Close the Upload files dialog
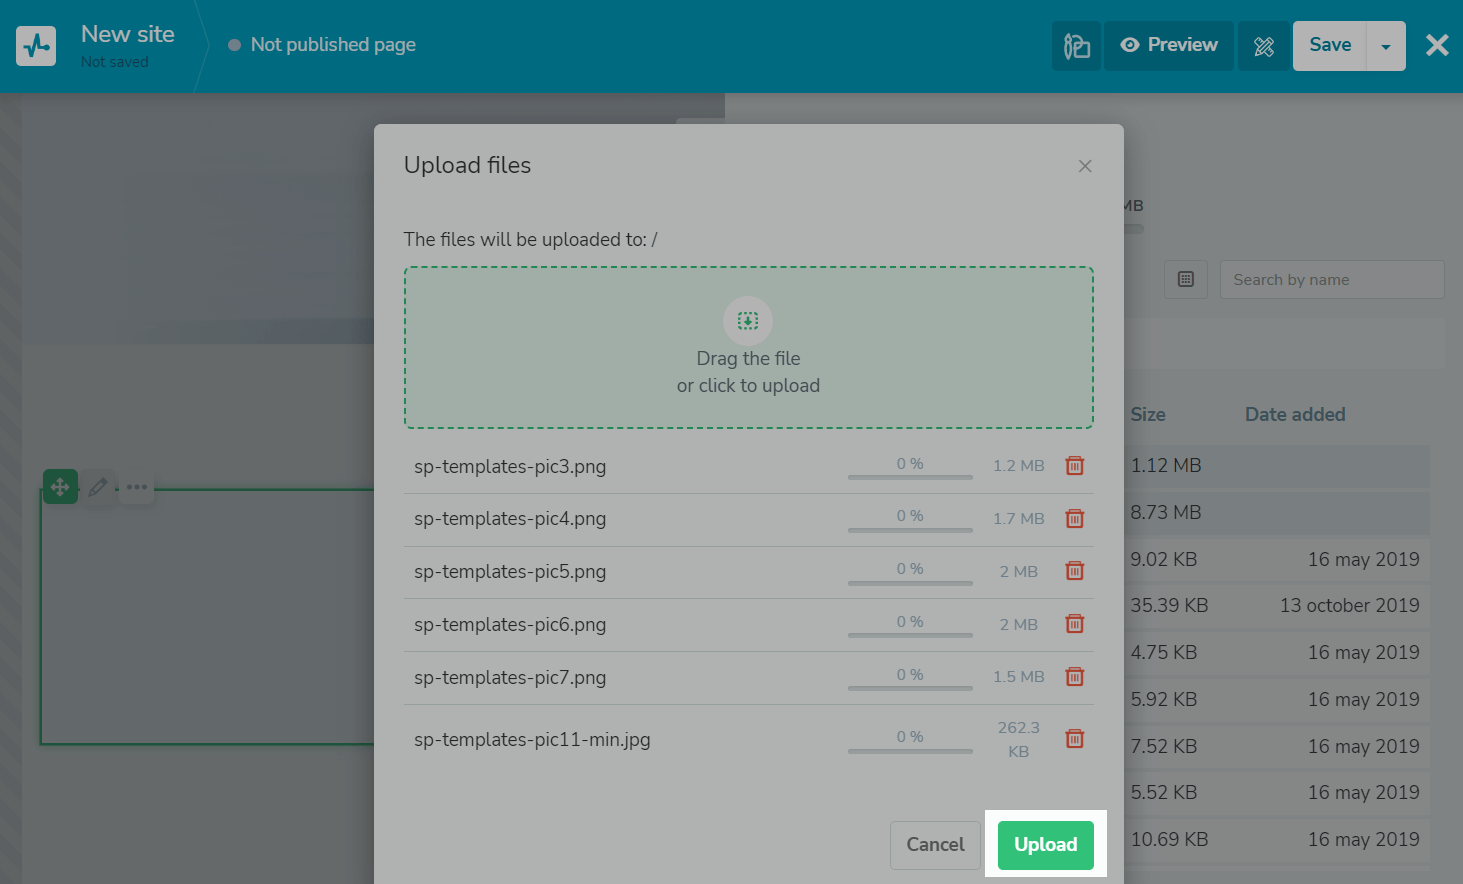 pos(1085,166)
